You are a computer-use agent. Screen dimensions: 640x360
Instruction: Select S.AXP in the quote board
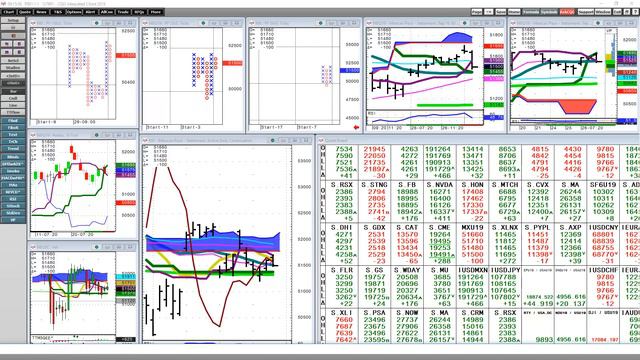coord(570,227)
